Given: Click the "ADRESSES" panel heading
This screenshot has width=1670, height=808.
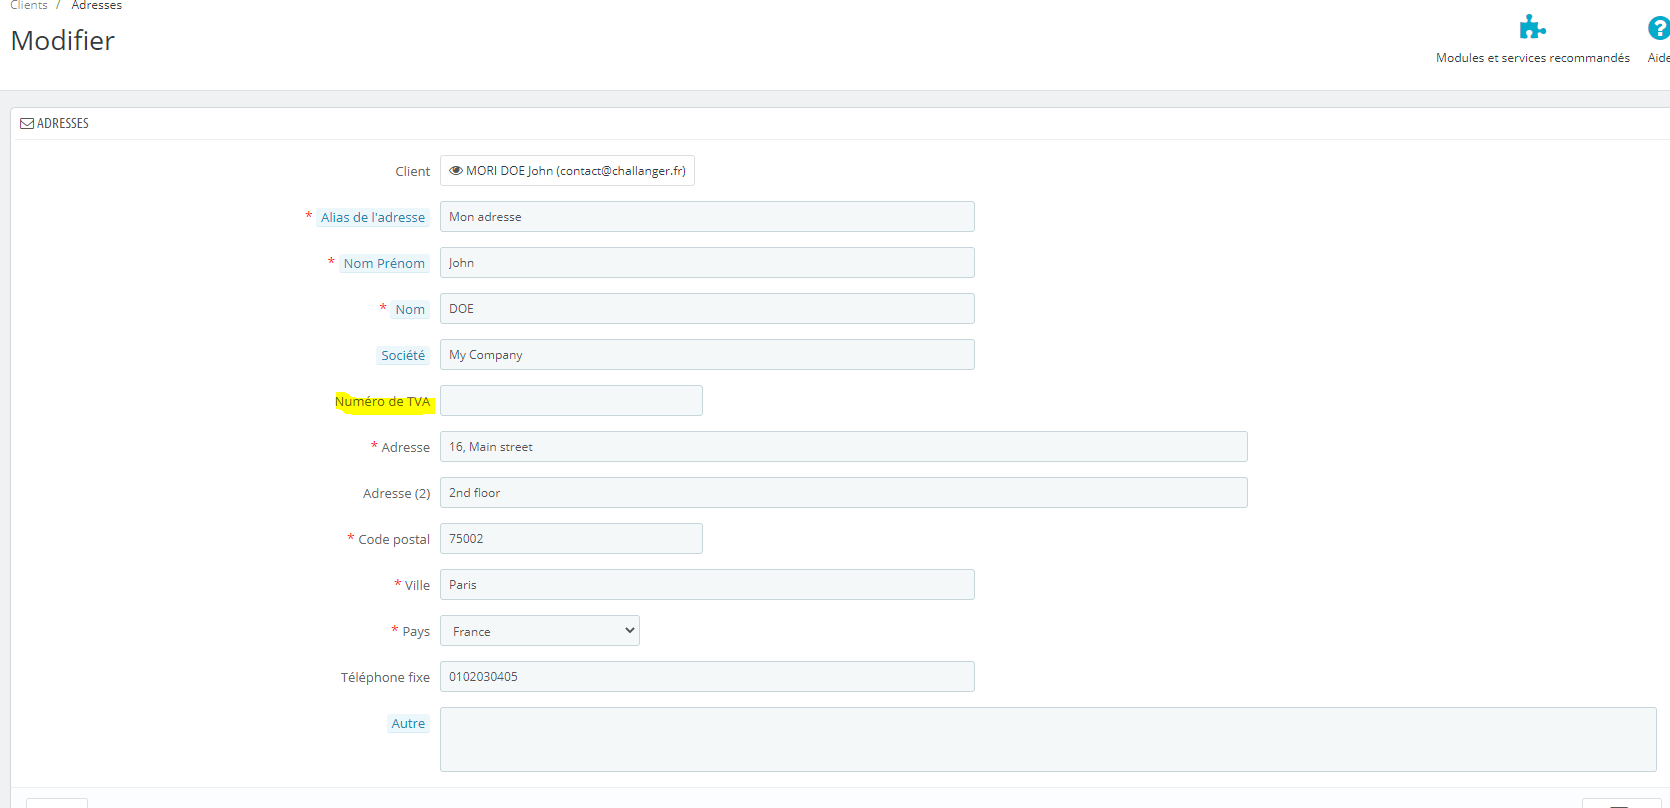Looking at the screenshot, I should click(x=63, y=124).
